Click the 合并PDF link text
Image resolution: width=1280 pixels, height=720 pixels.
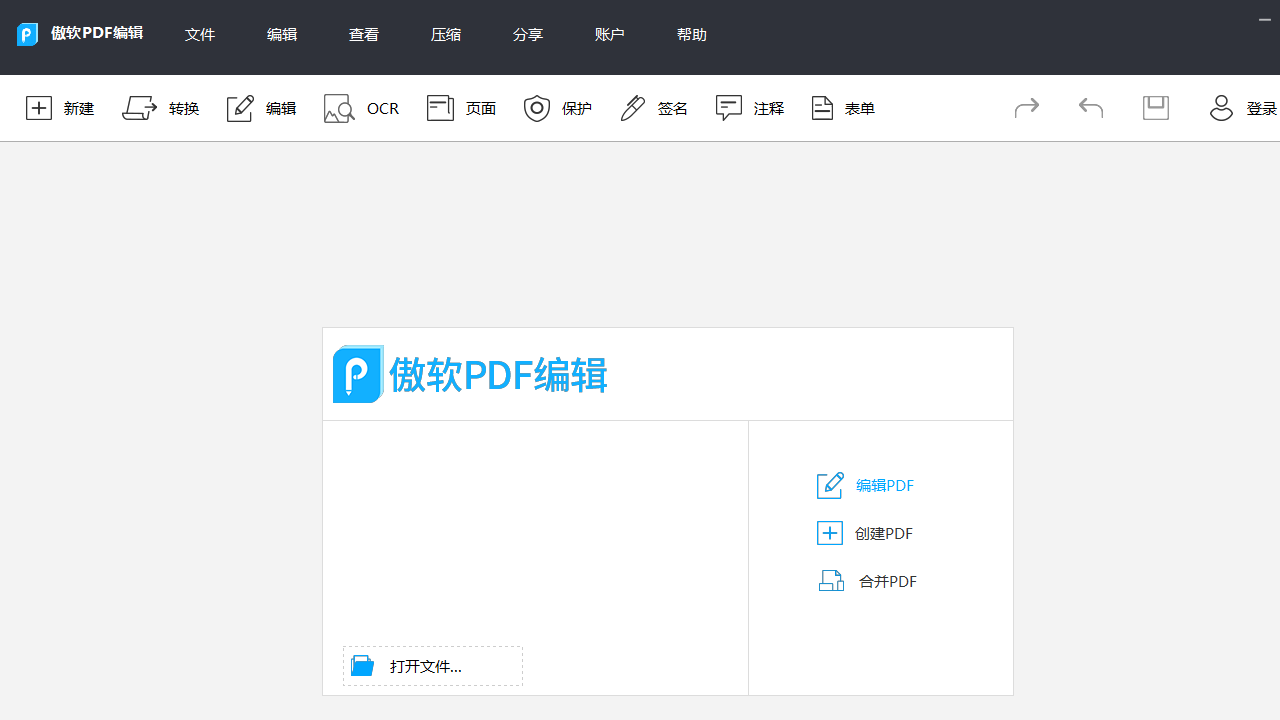coord(888,582)
